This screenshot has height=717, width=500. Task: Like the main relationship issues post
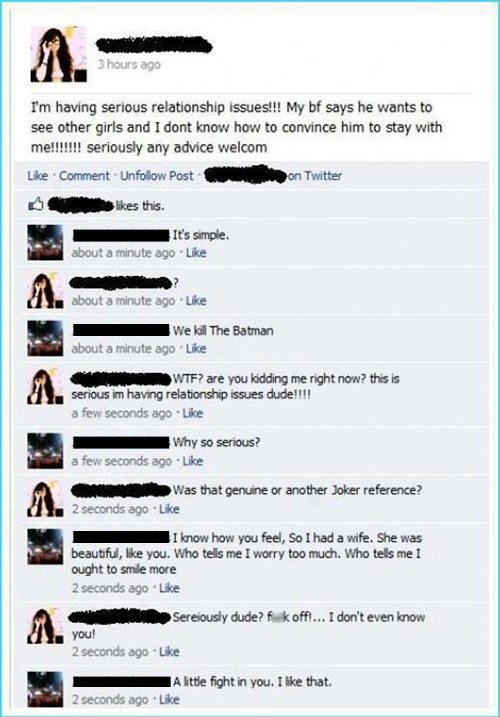point(38,176)
